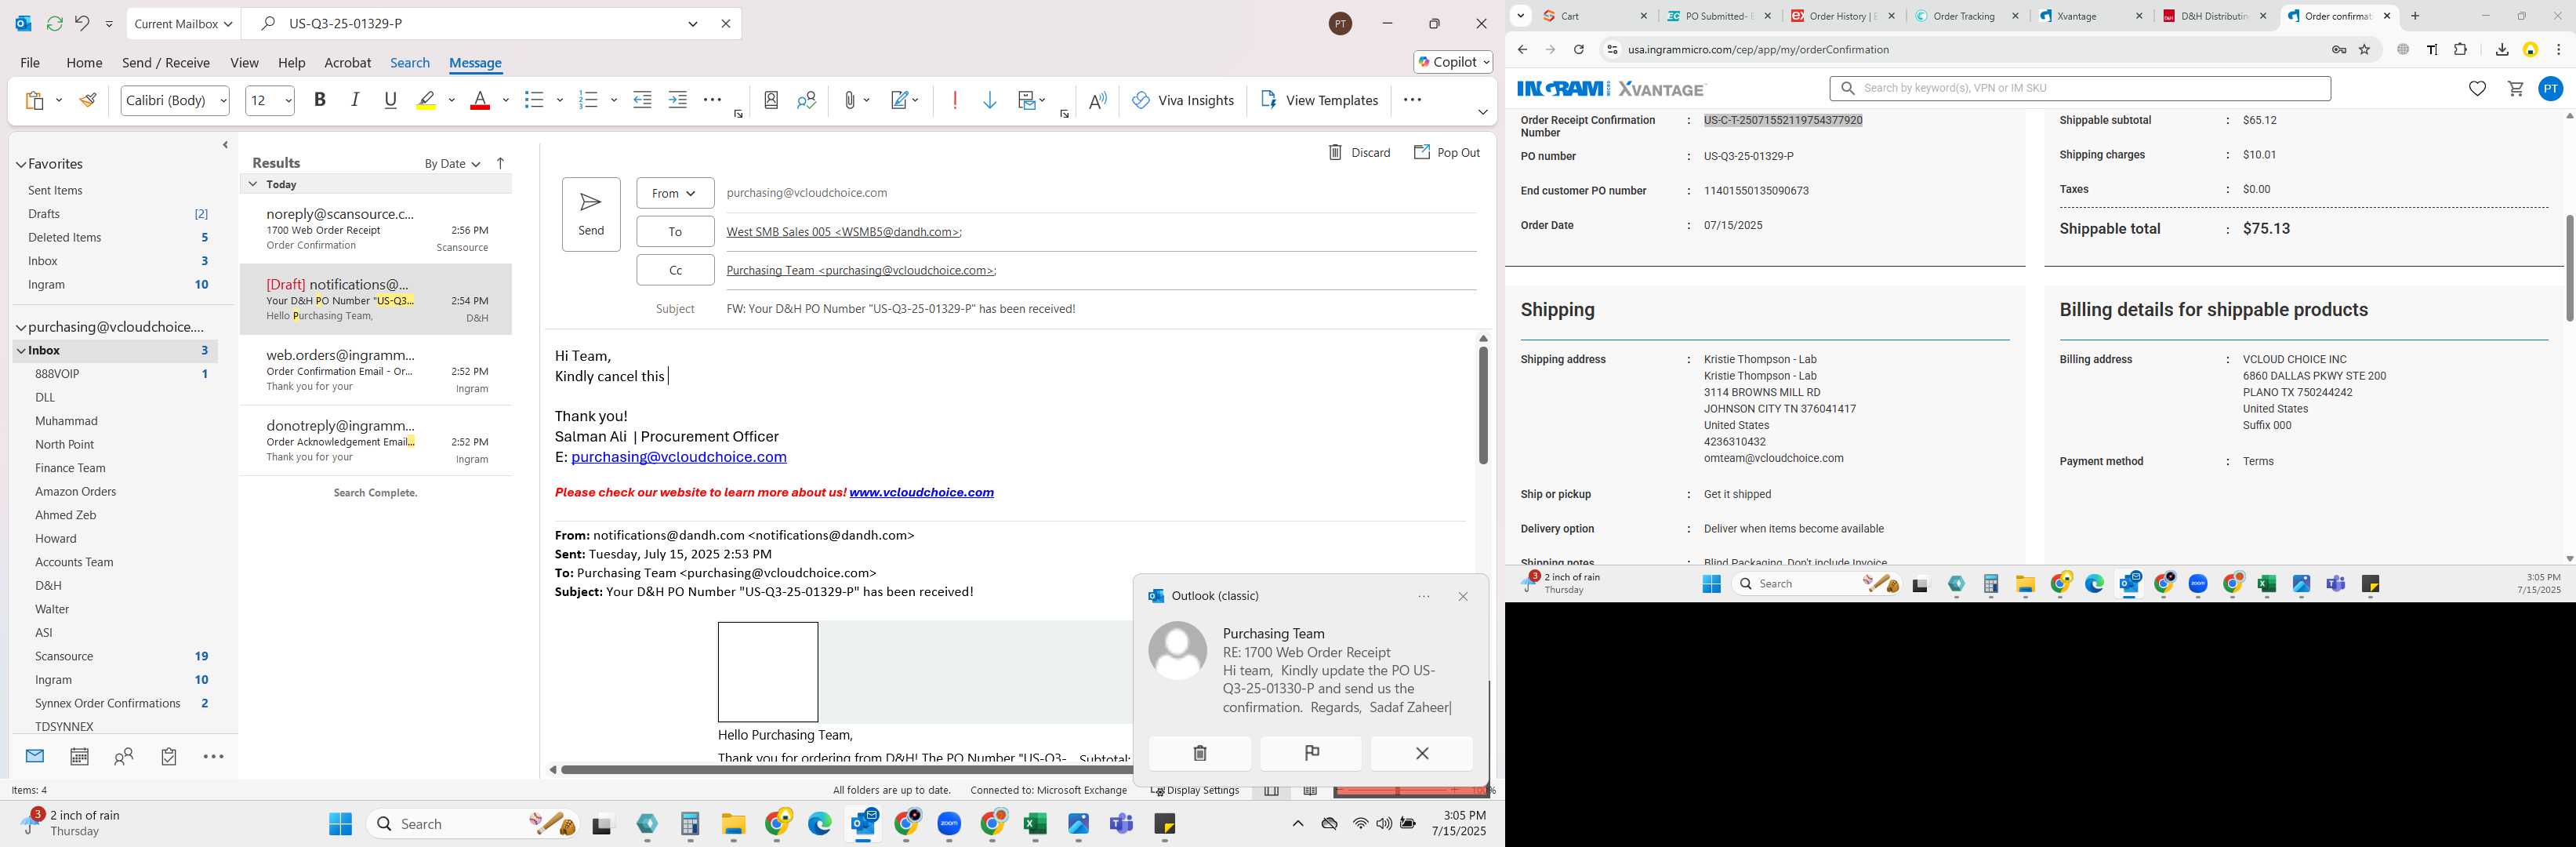Open the font size 12 dropdown
This screenshot has height=847, width=2576.
coord(288,100)
